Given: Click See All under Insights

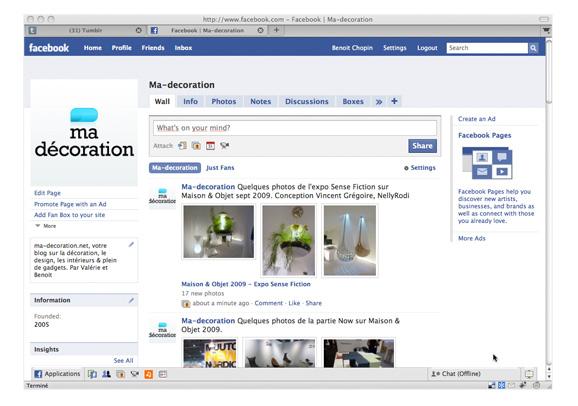Looking at the screenshot, I should [123, 360].
